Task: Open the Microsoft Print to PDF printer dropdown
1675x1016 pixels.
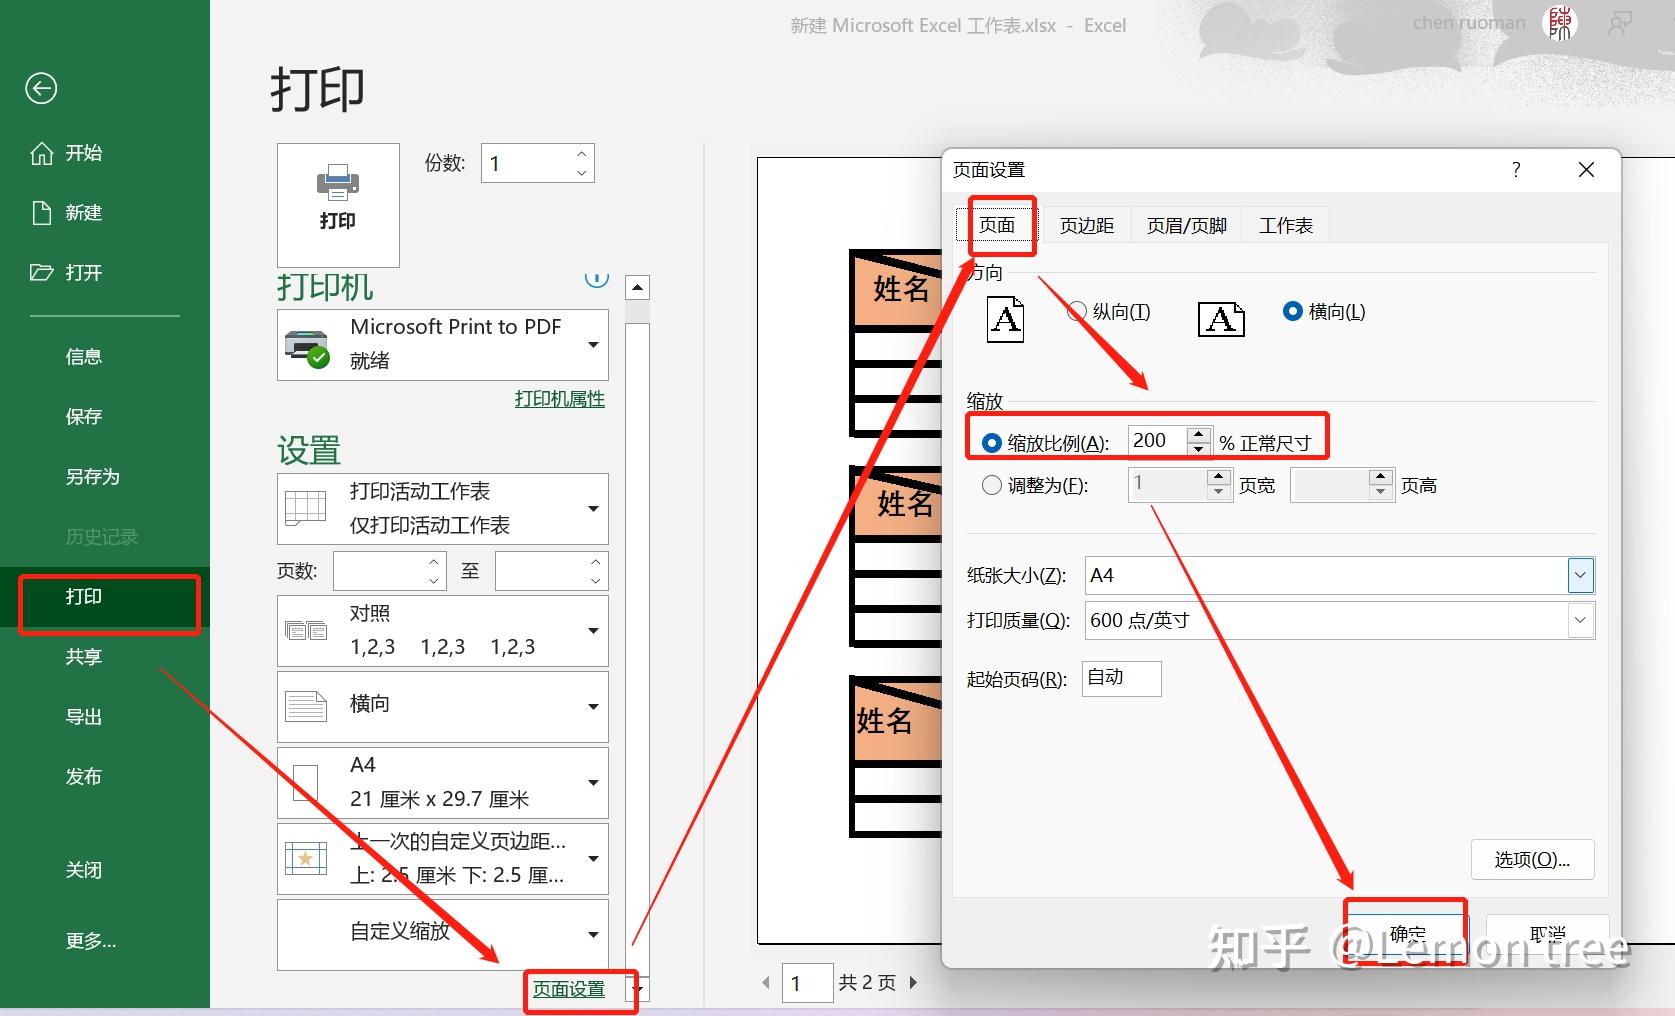Action: point(443,344)
